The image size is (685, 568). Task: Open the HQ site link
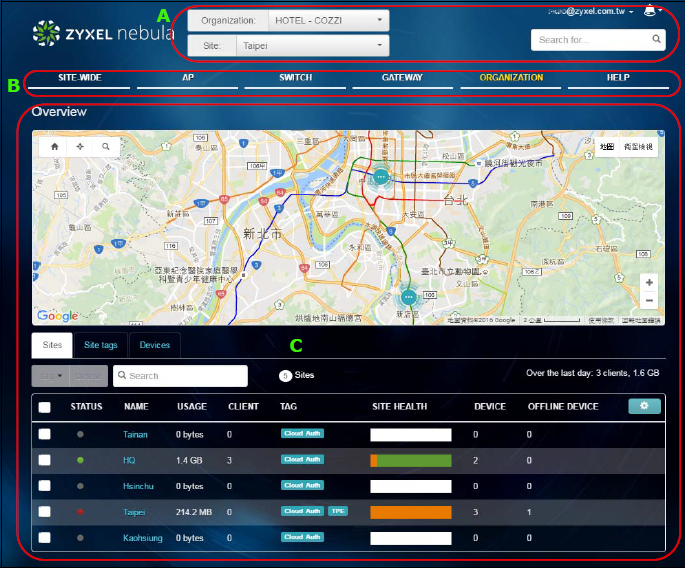click(x=129, y=461)
